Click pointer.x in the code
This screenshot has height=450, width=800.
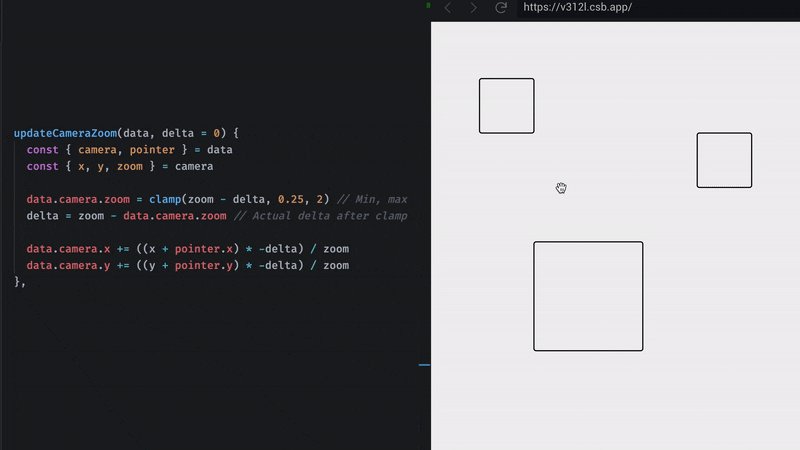point(204,249)
